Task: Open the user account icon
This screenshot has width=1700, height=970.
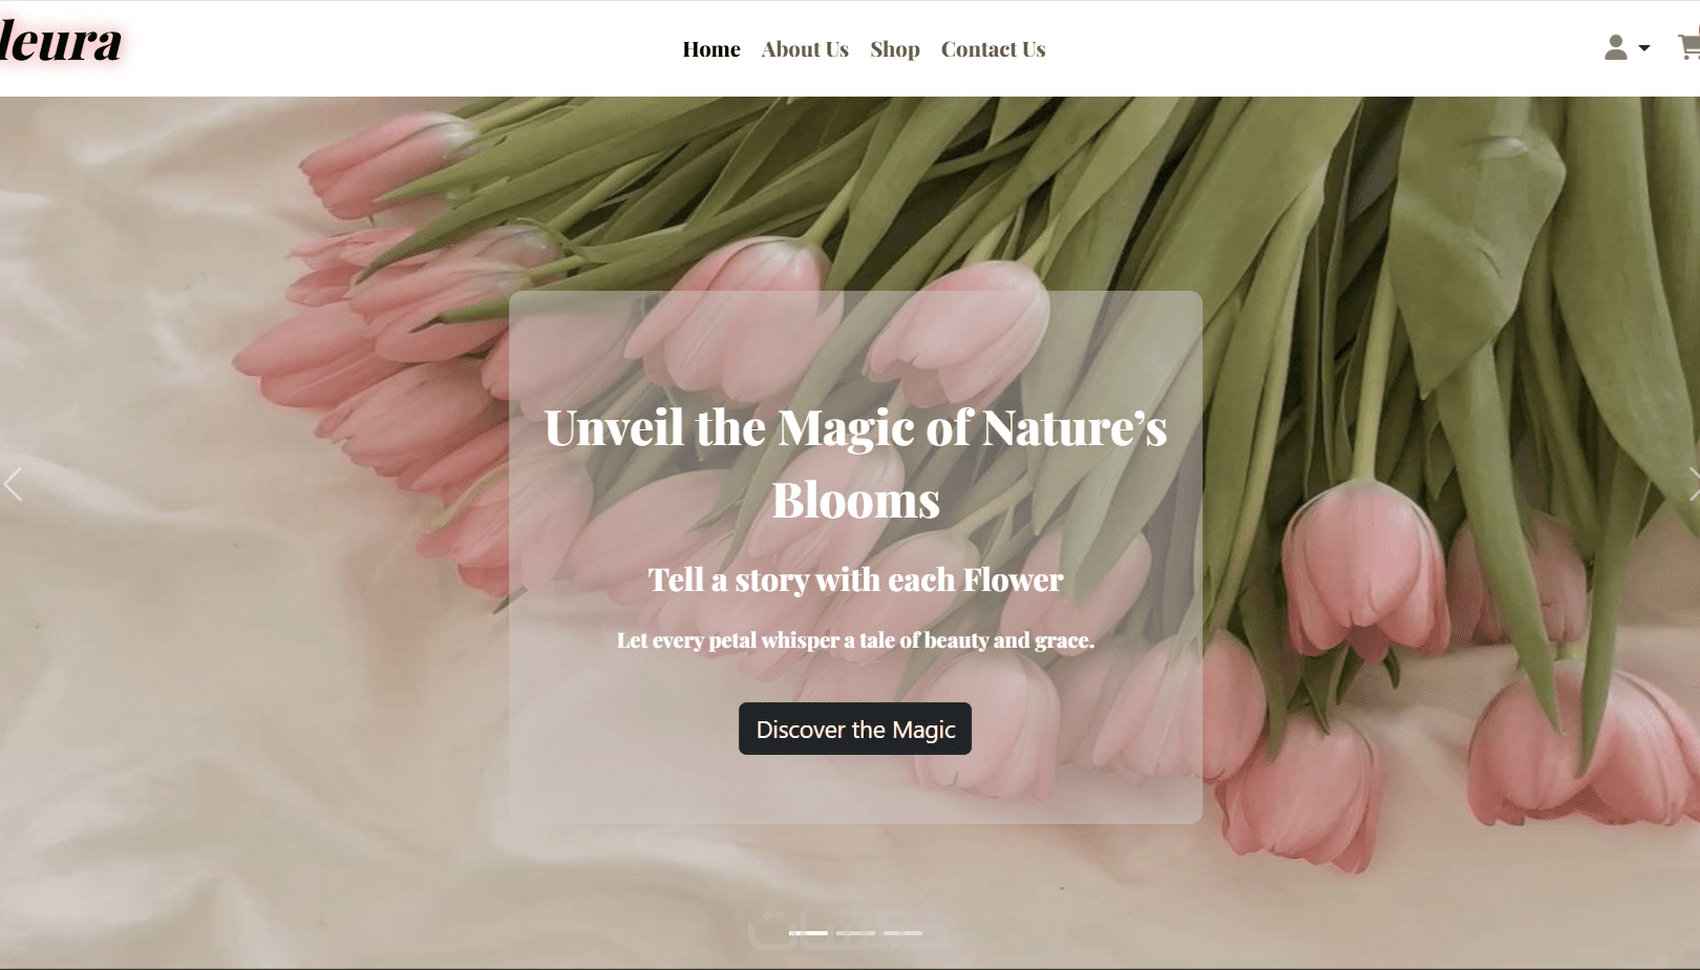Action: (1615, 48)
